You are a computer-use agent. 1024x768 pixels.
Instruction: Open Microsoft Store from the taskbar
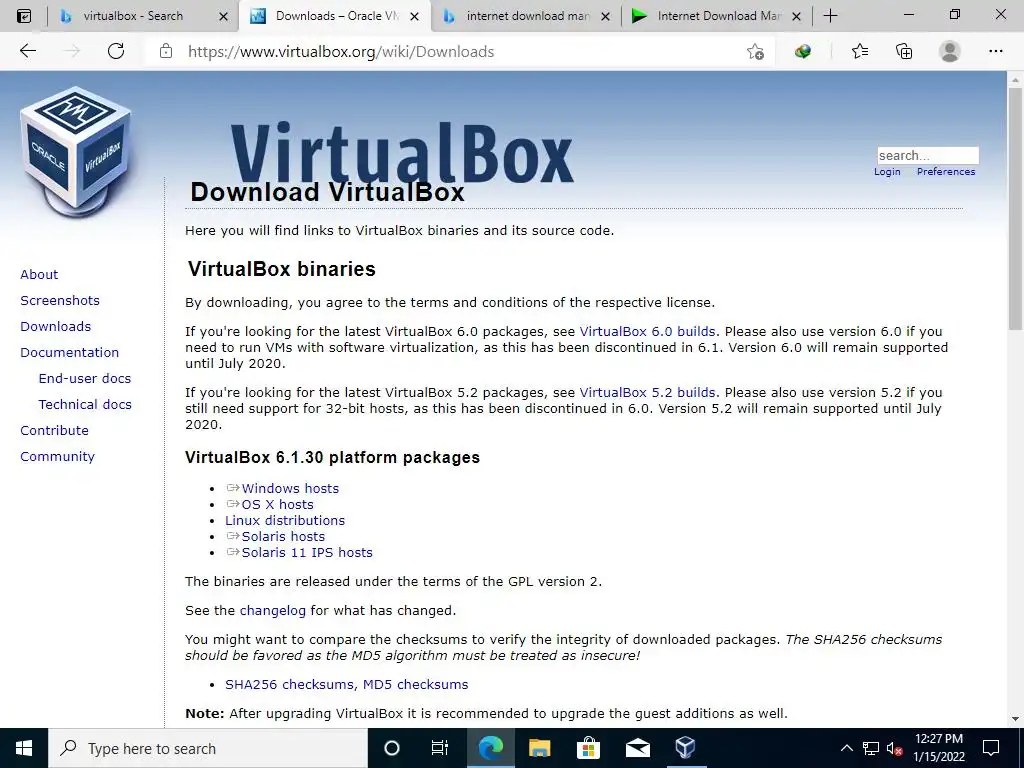point(588,748)
